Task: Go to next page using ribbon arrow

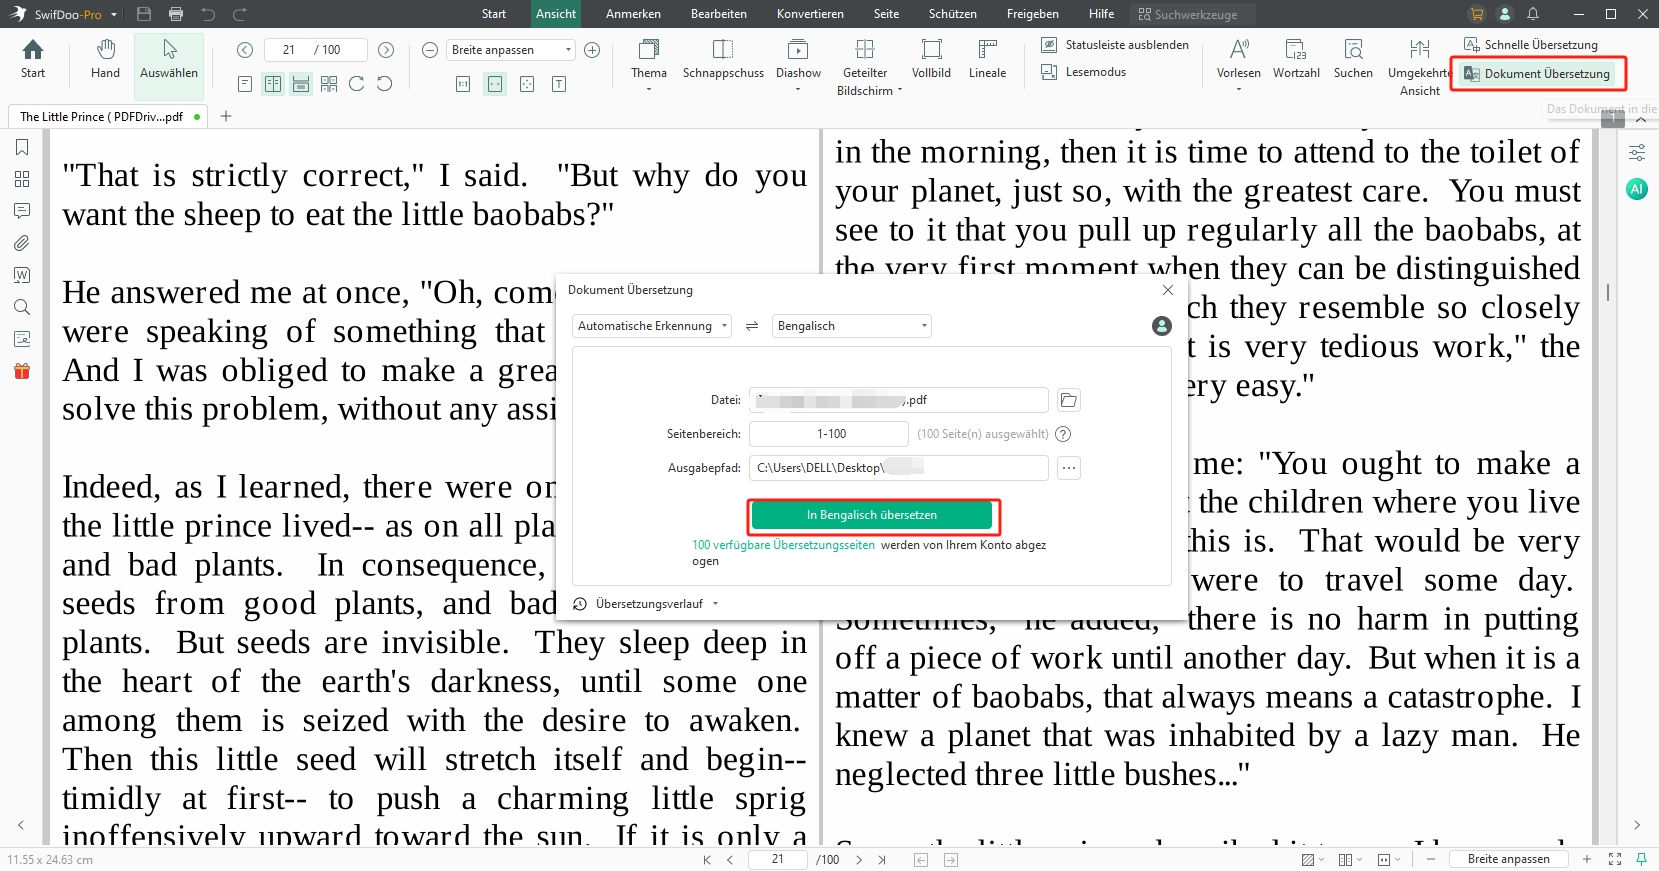Action: point(386,50)
